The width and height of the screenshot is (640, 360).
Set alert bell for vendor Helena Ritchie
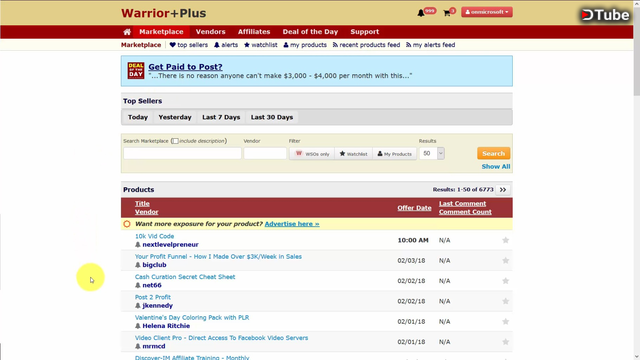[x=138, y=326]
